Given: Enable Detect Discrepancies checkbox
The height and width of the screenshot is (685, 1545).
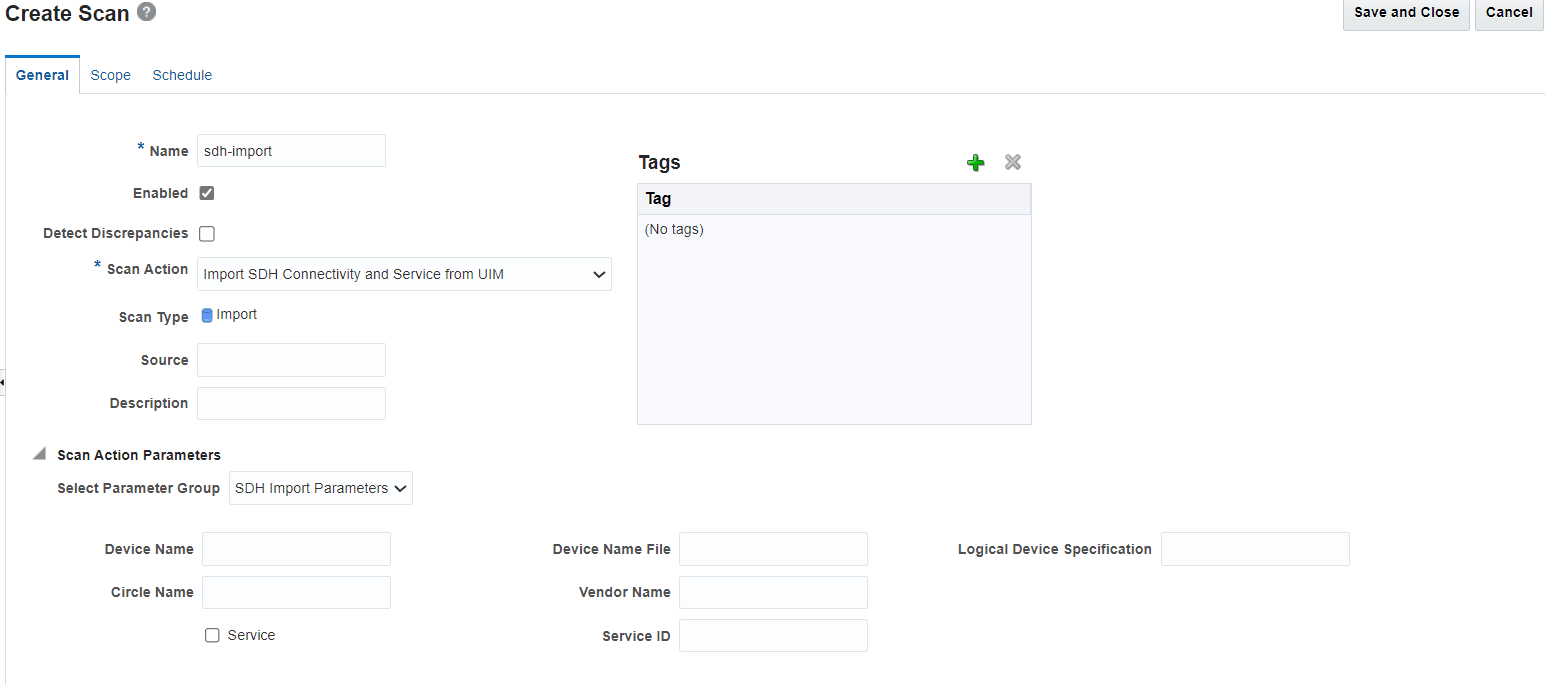Looking at the screenshot, I should pyautogui.click(x=207, y=233).
